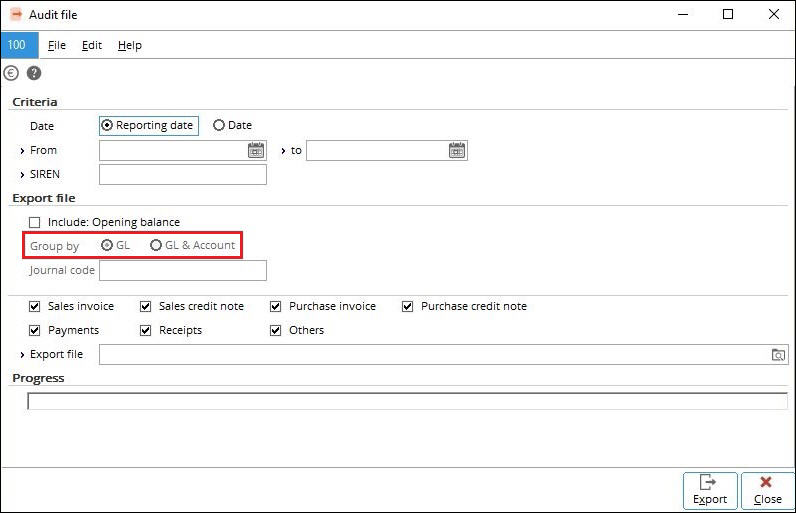Open the Edit menu
The image size is (796, 513).
pyautogui.click(x=92, y=45)
